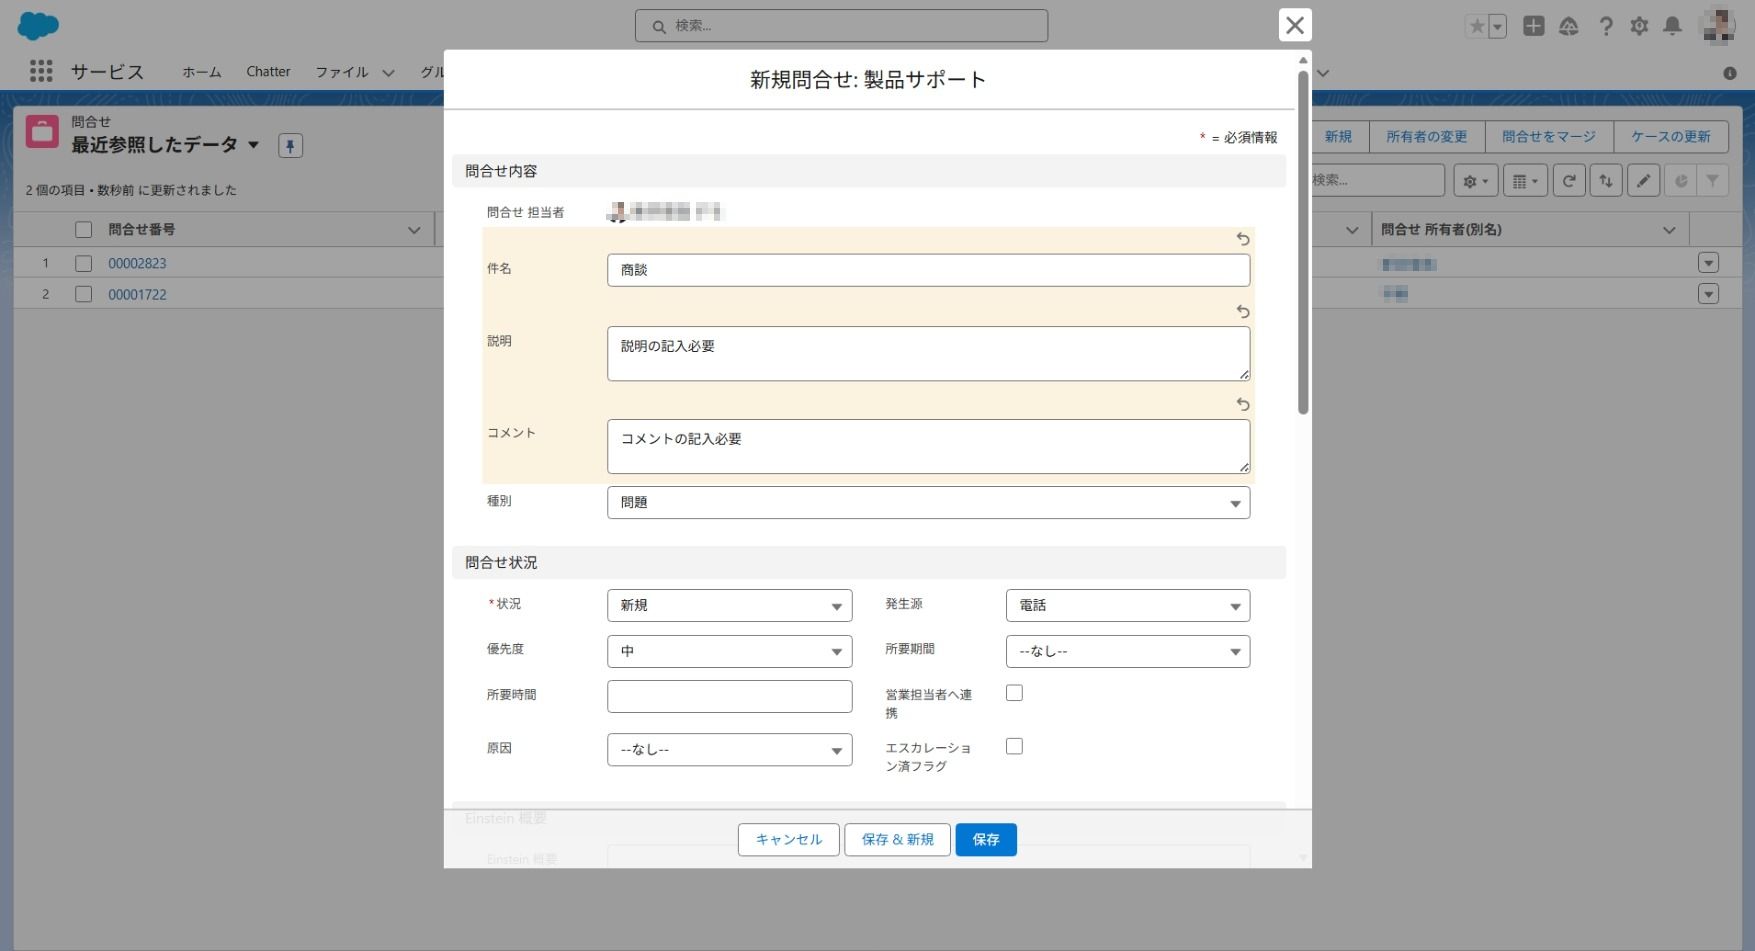
Task: Click the undo icon above コメント field
Action: pyautogui.click(x=1242, y=404)
